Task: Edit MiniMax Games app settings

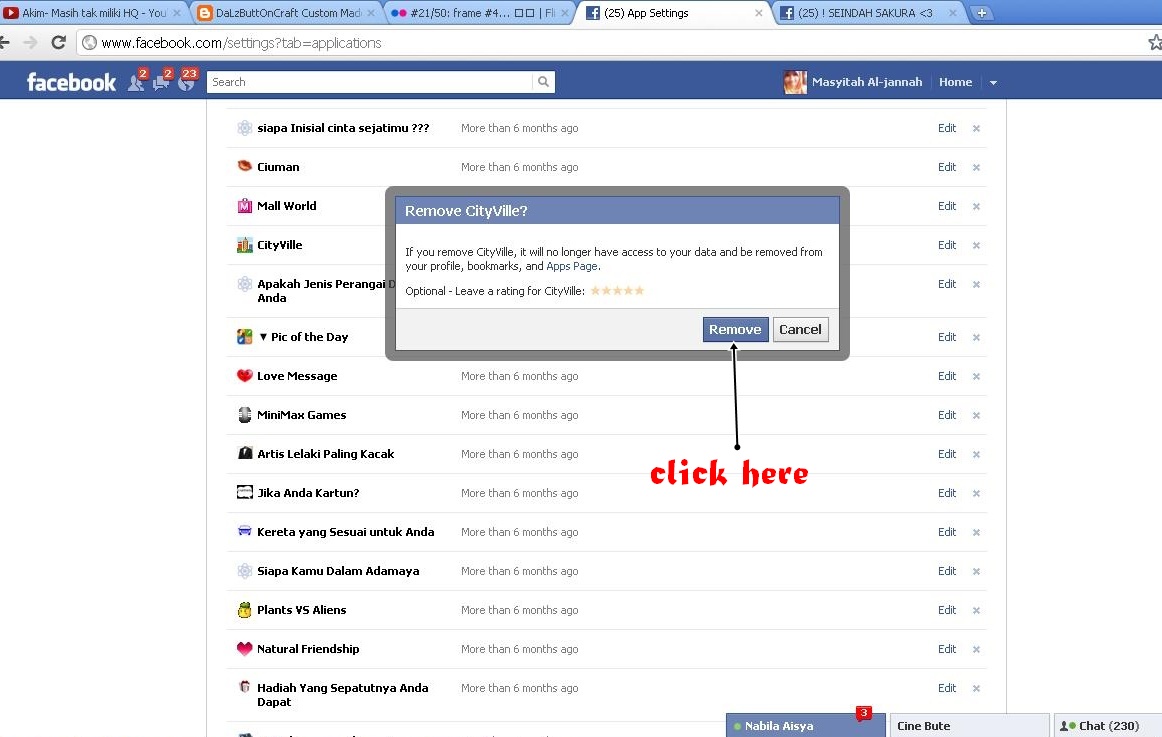Action: pos(947,415)
